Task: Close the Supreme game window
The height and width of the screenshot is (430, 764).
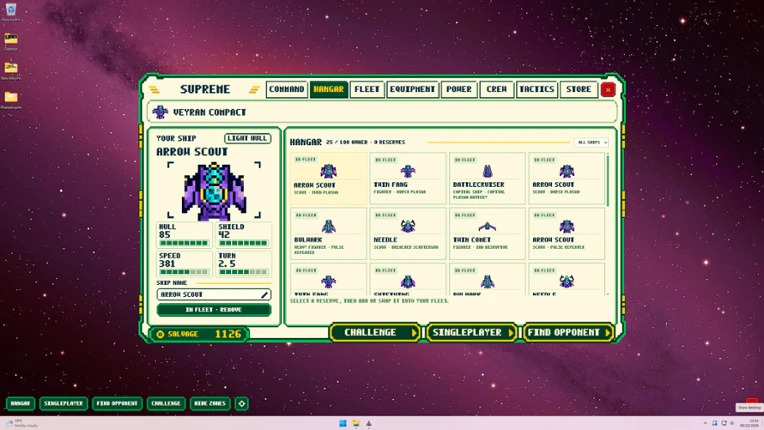Action: point(608,90)
